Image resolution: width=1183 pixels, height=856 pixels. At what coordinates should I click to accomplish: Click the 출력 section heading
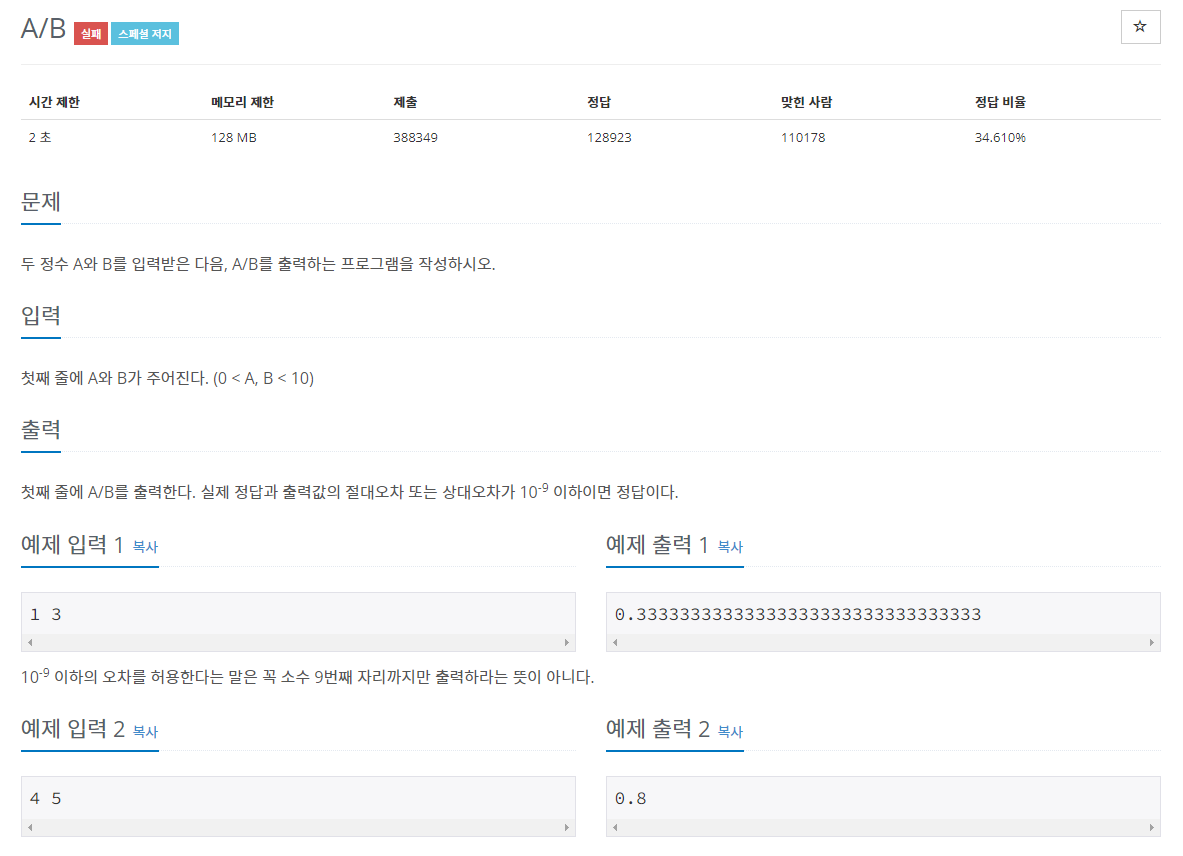[x=41, y=430]
